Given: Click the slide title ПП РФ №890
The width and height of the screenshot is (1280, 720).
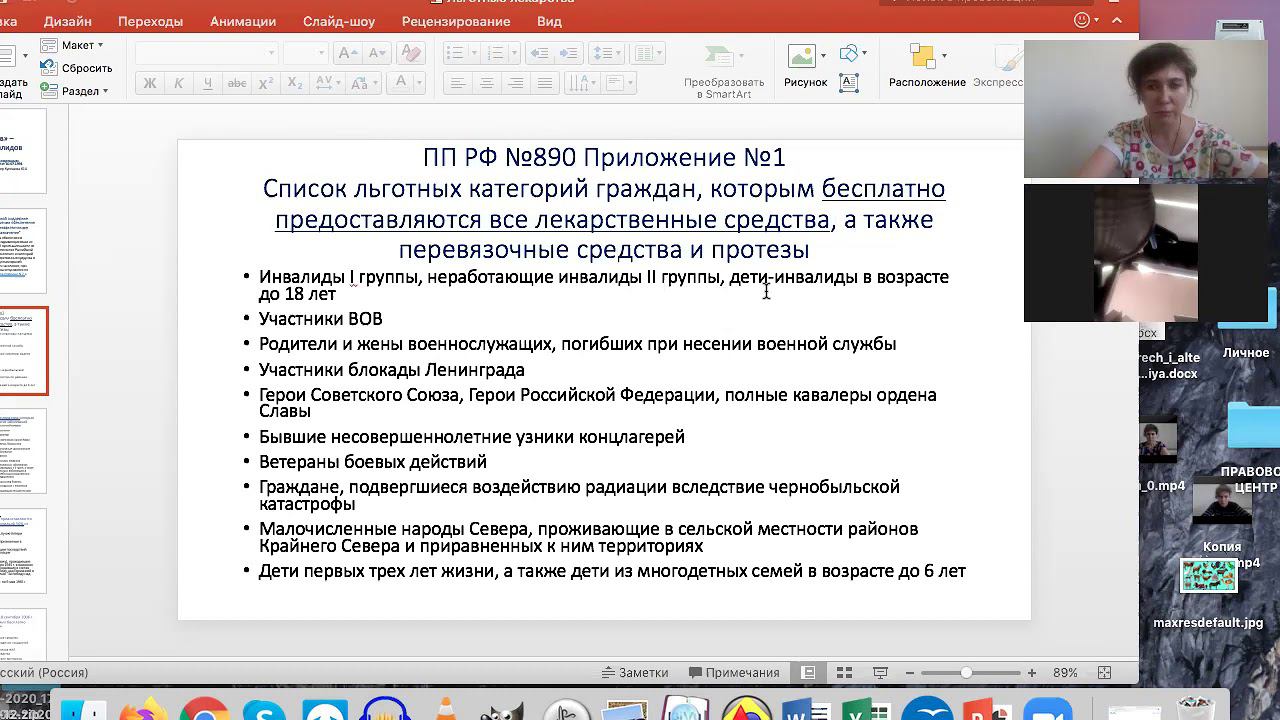Looking at the screenshot, I should click(604, 157).
